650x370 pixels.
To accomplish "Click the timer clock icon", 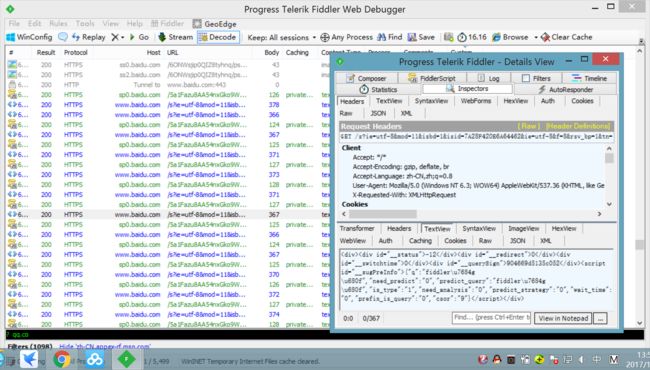I will click(462, 37).
